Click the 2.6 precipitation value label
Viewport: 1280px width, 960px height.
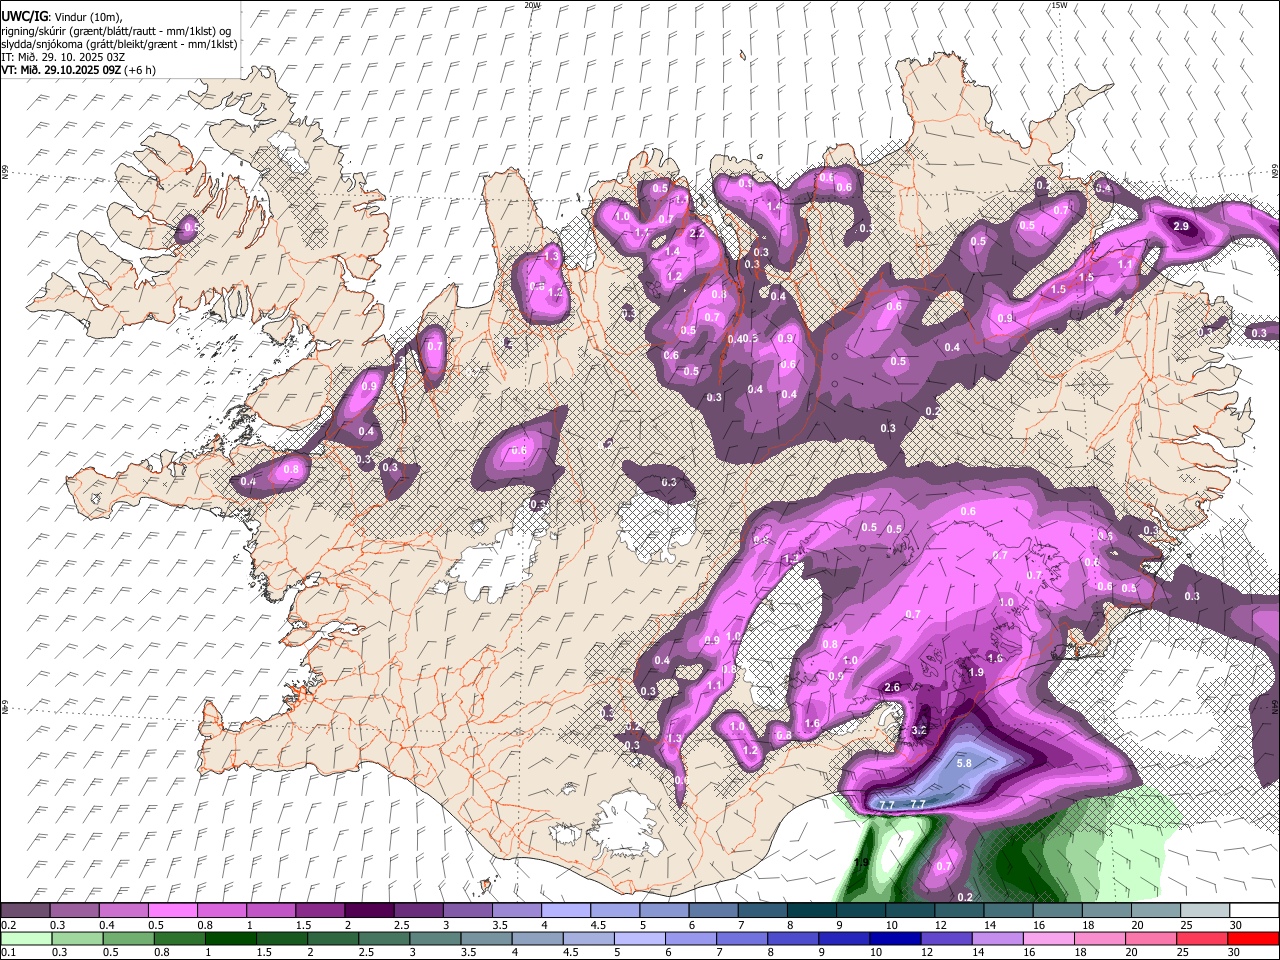click(x=893, y=687)
